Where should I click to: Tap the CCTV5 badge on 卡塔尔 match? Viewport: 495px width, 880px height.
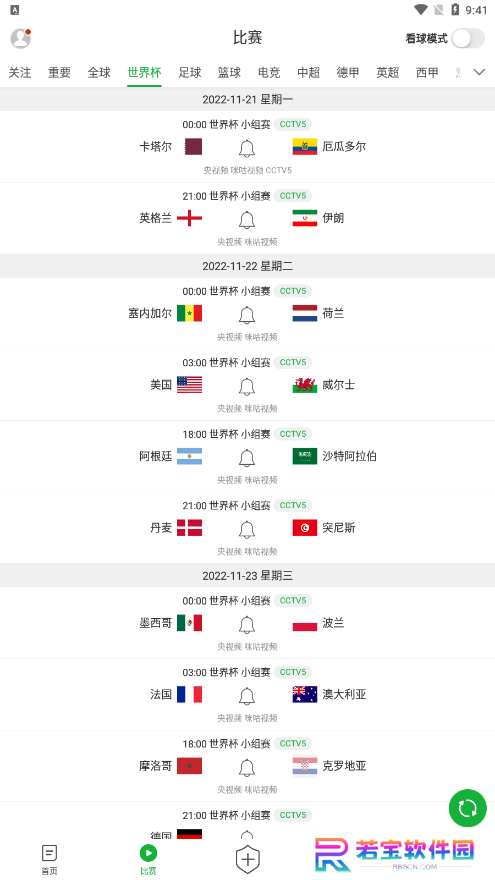[x=293, y=124]
